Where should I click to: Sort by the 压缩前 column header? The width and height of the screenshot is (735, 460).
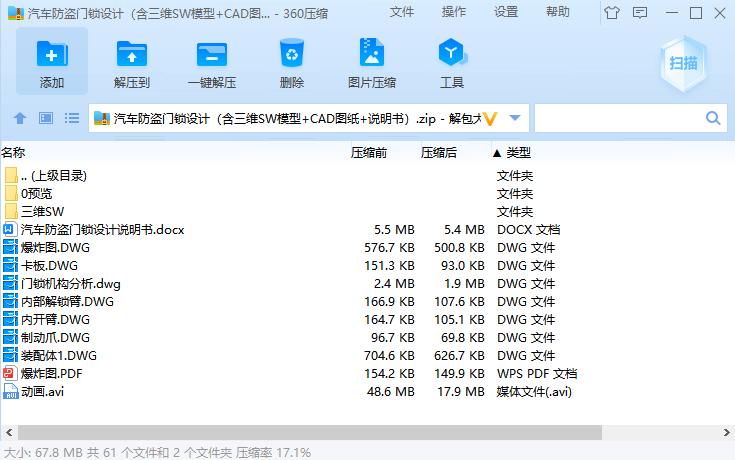tap(369, 152)
